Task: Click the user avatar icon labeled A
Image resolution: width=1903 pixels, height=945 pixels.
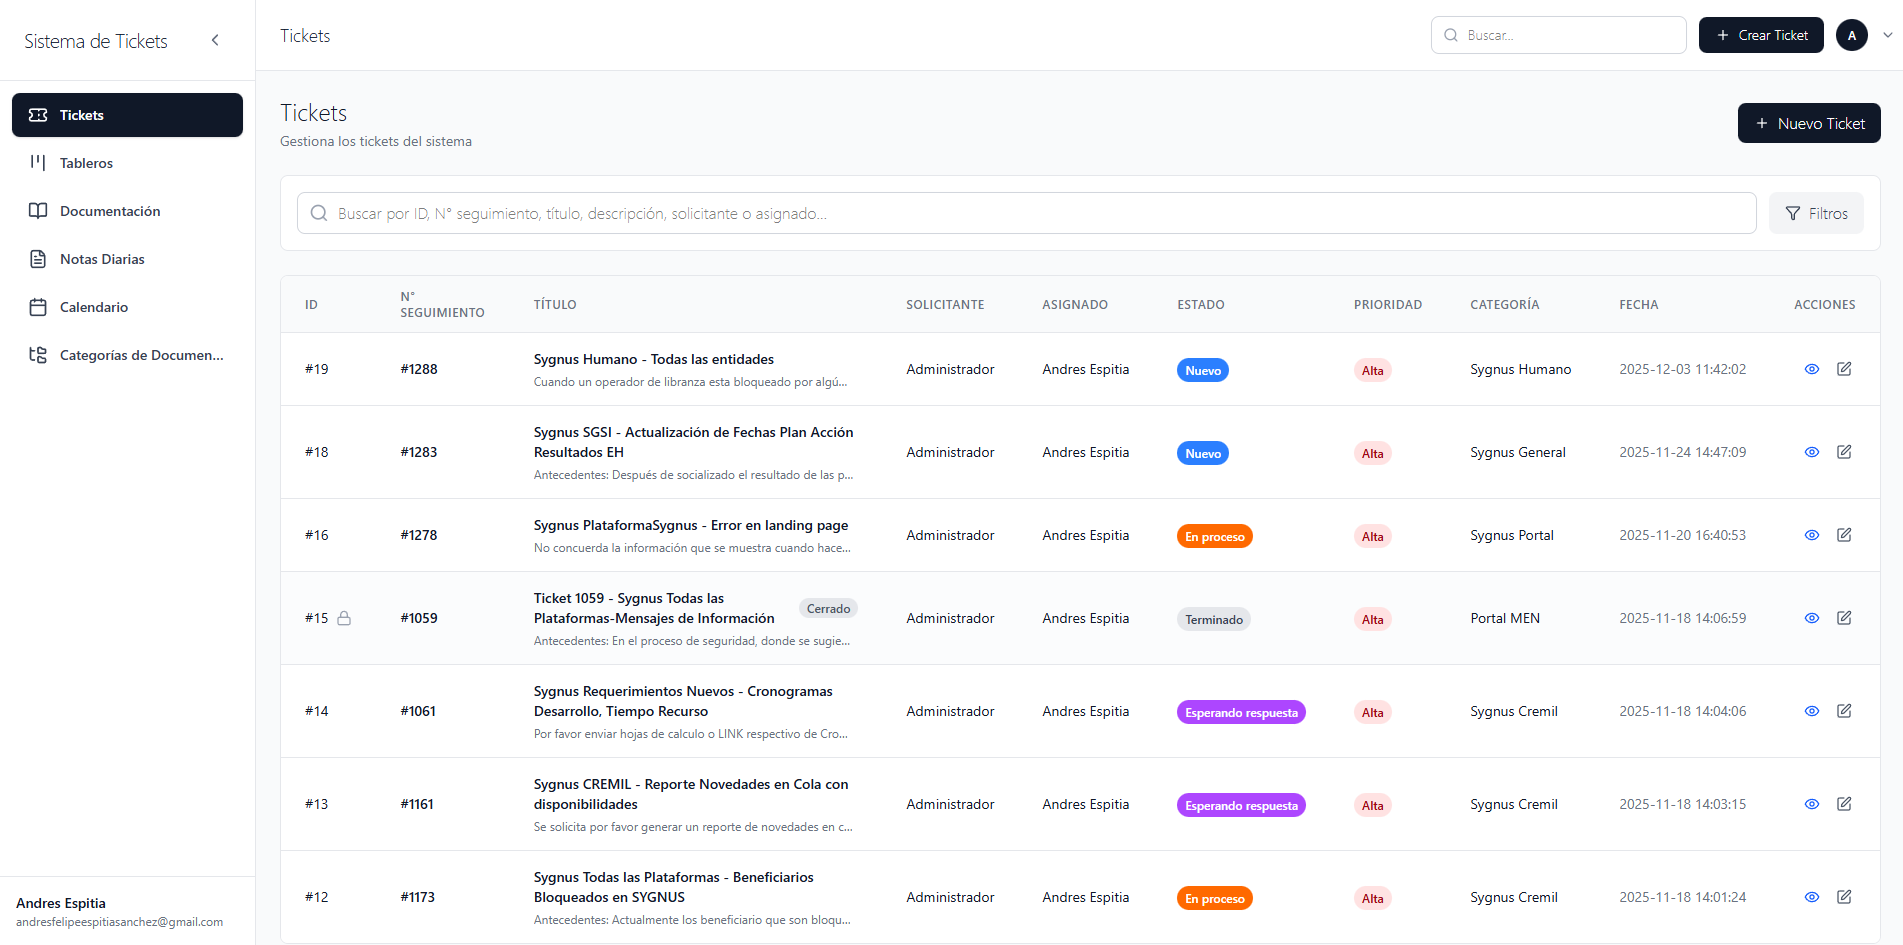Action: (x=1851, y=35)
